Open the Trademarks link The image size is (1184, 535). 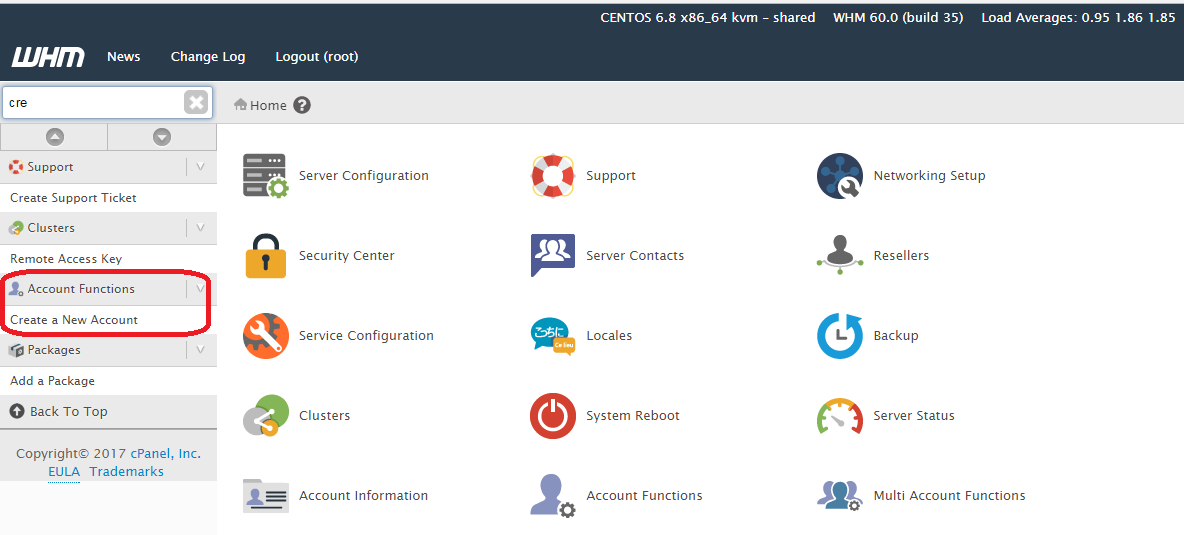126,472
